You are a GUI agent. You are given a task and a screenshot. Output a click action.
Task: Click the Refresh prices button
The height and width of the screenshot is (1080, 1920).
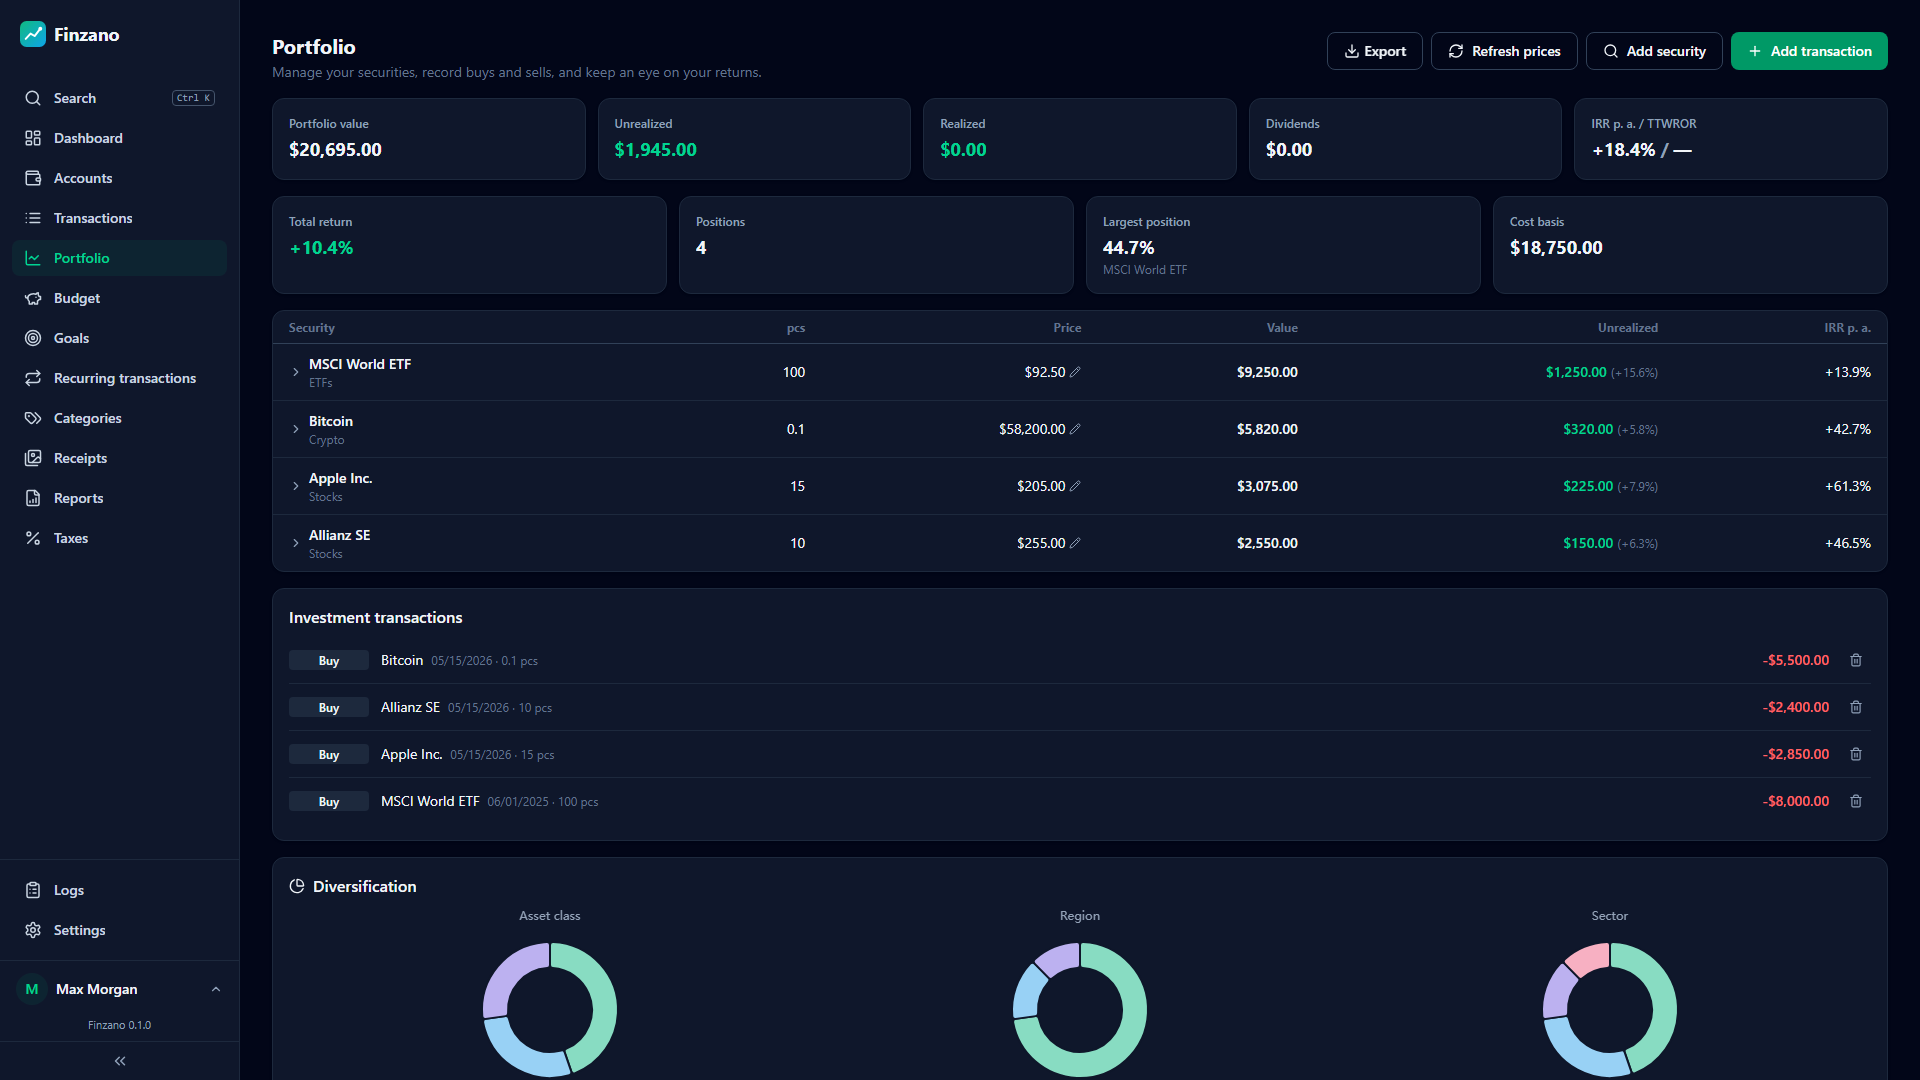pos(1504,51)
